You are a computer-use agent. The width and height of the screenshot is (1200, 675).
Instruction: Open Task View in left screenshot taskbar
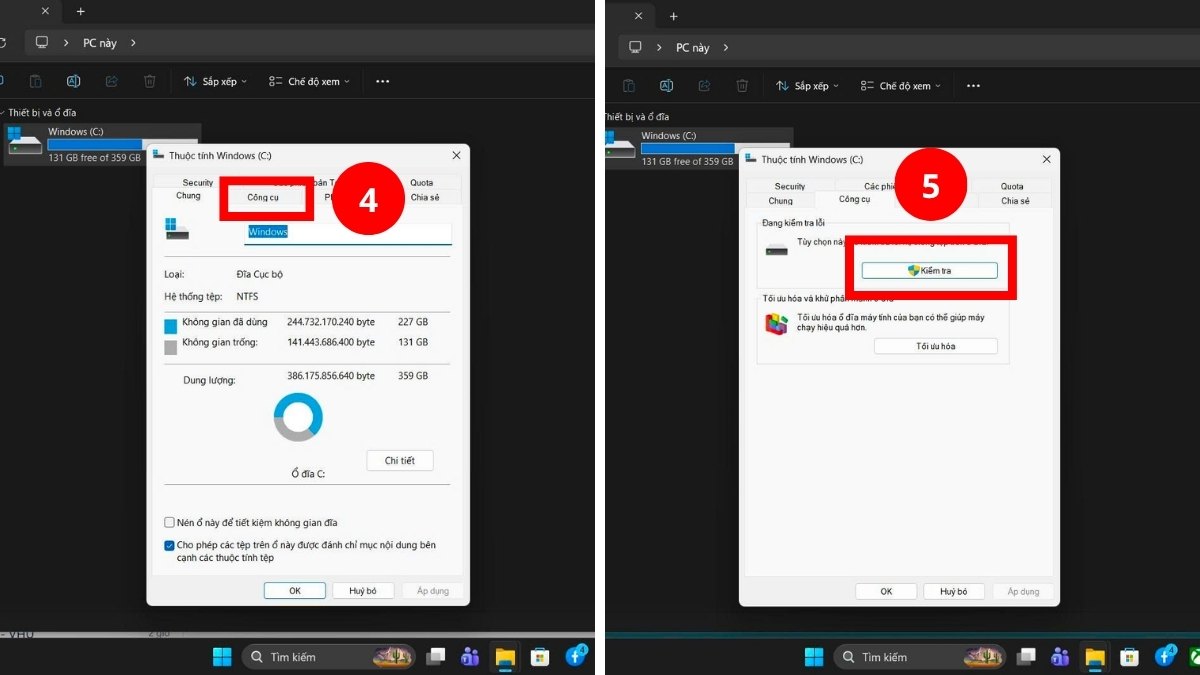[435, 656]
